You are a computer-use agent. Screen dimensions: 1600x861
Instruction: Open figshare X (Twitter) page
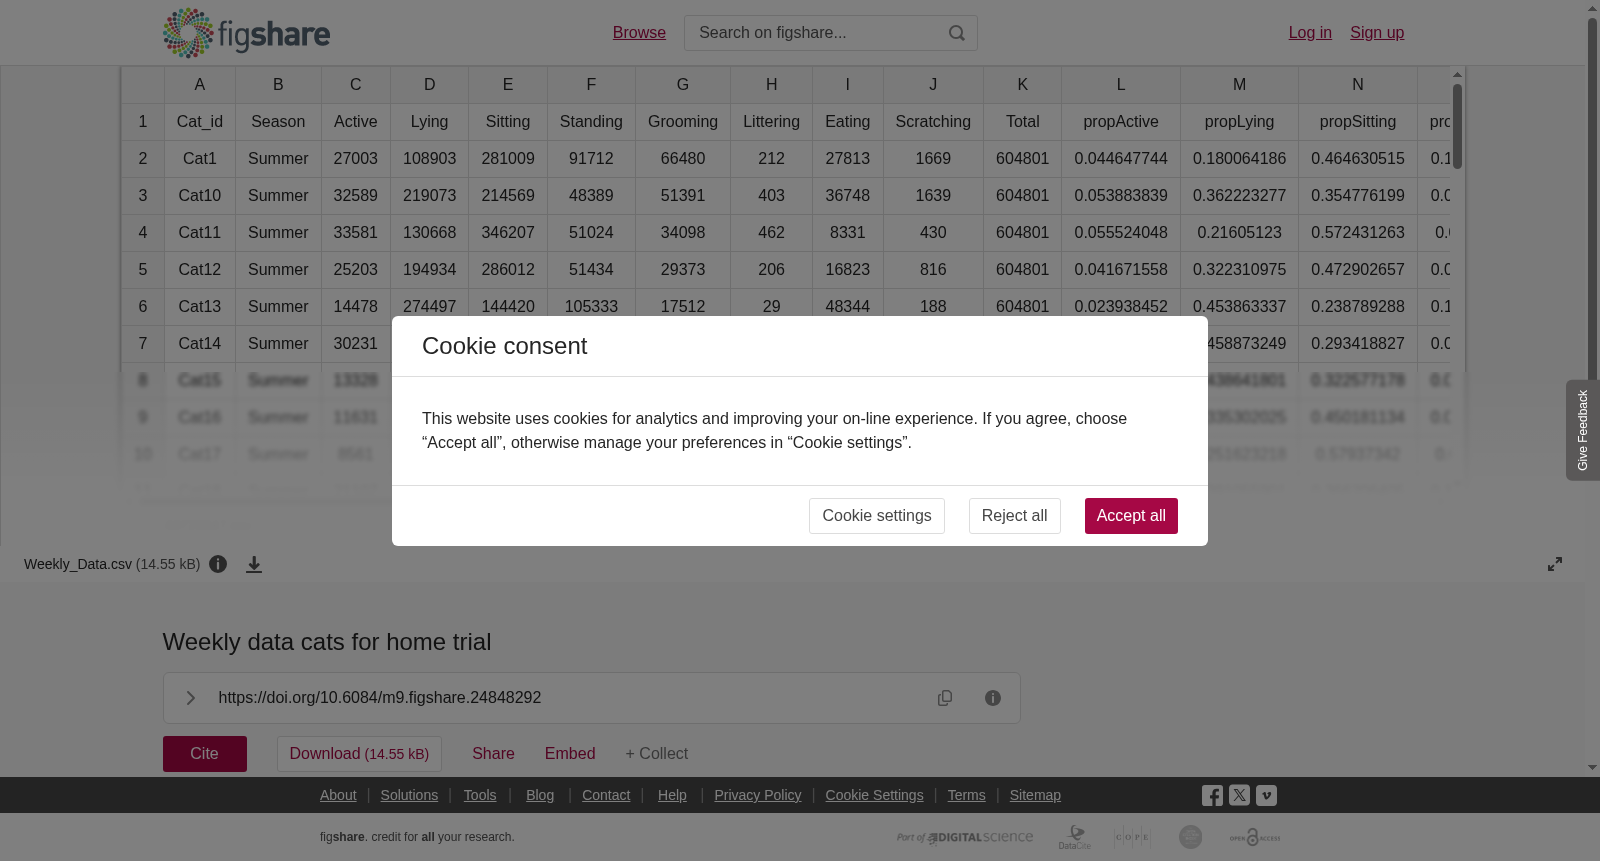click(1239, 796)
